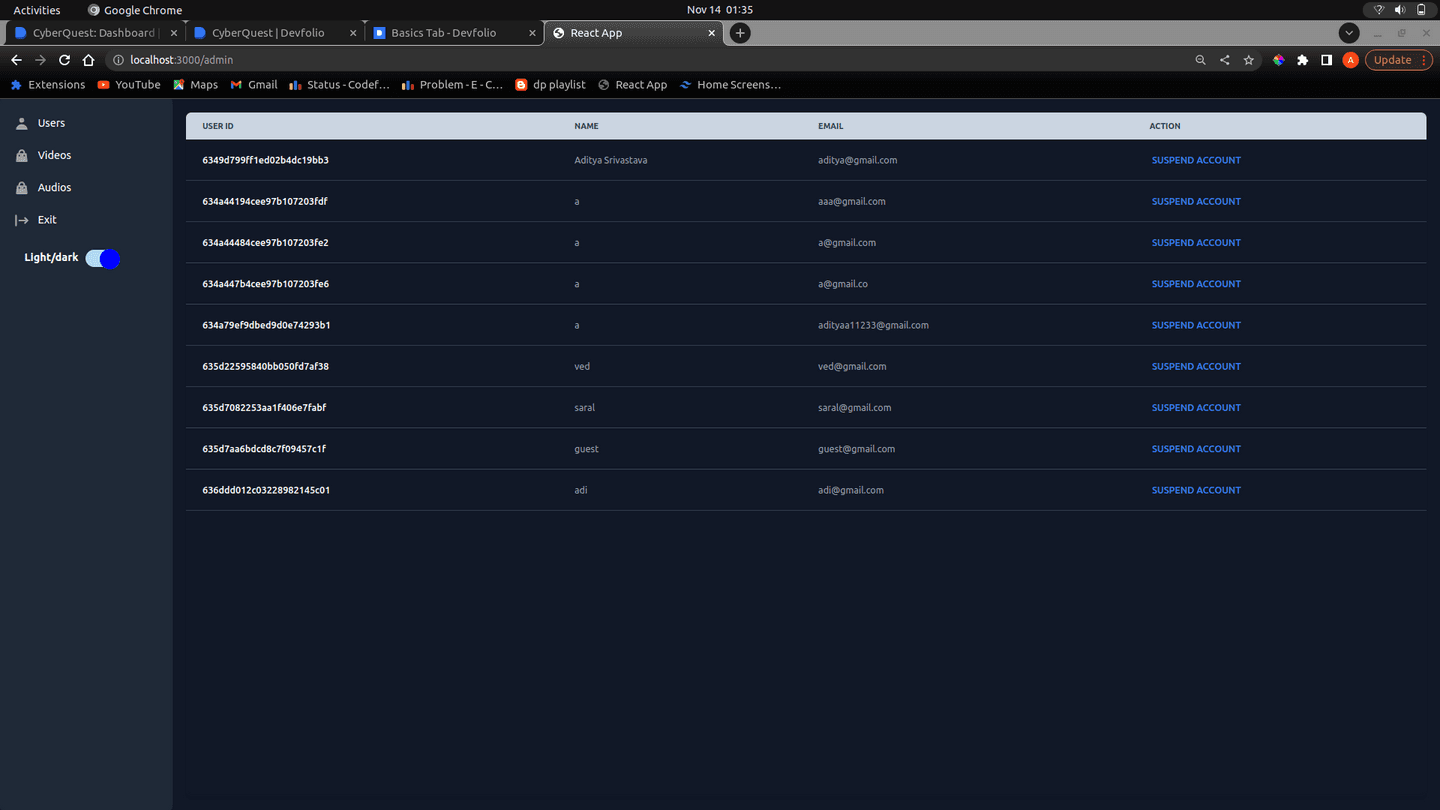Image resolution: width=1440 pixels, height=810 pixels.
Task: Click the network icon in system tray
Action: click(x=1379, y=10)
